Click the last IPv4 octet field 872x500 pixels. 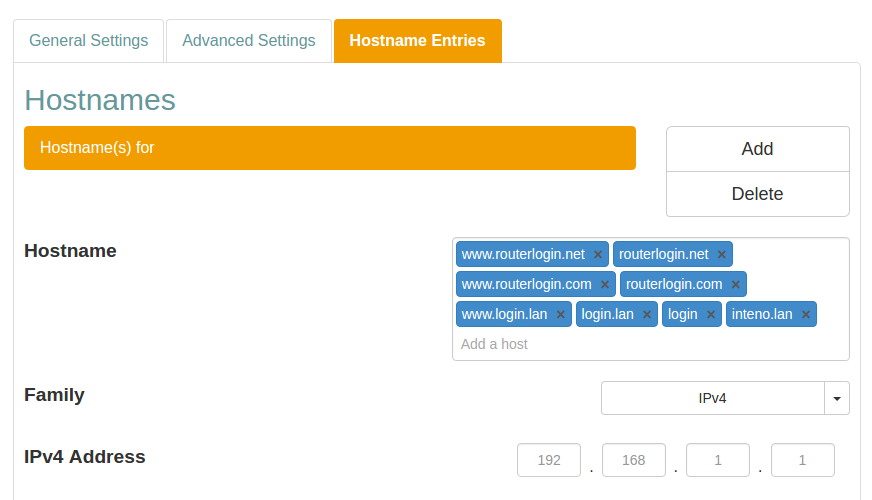pyautogui.click(x=802, y=461)
